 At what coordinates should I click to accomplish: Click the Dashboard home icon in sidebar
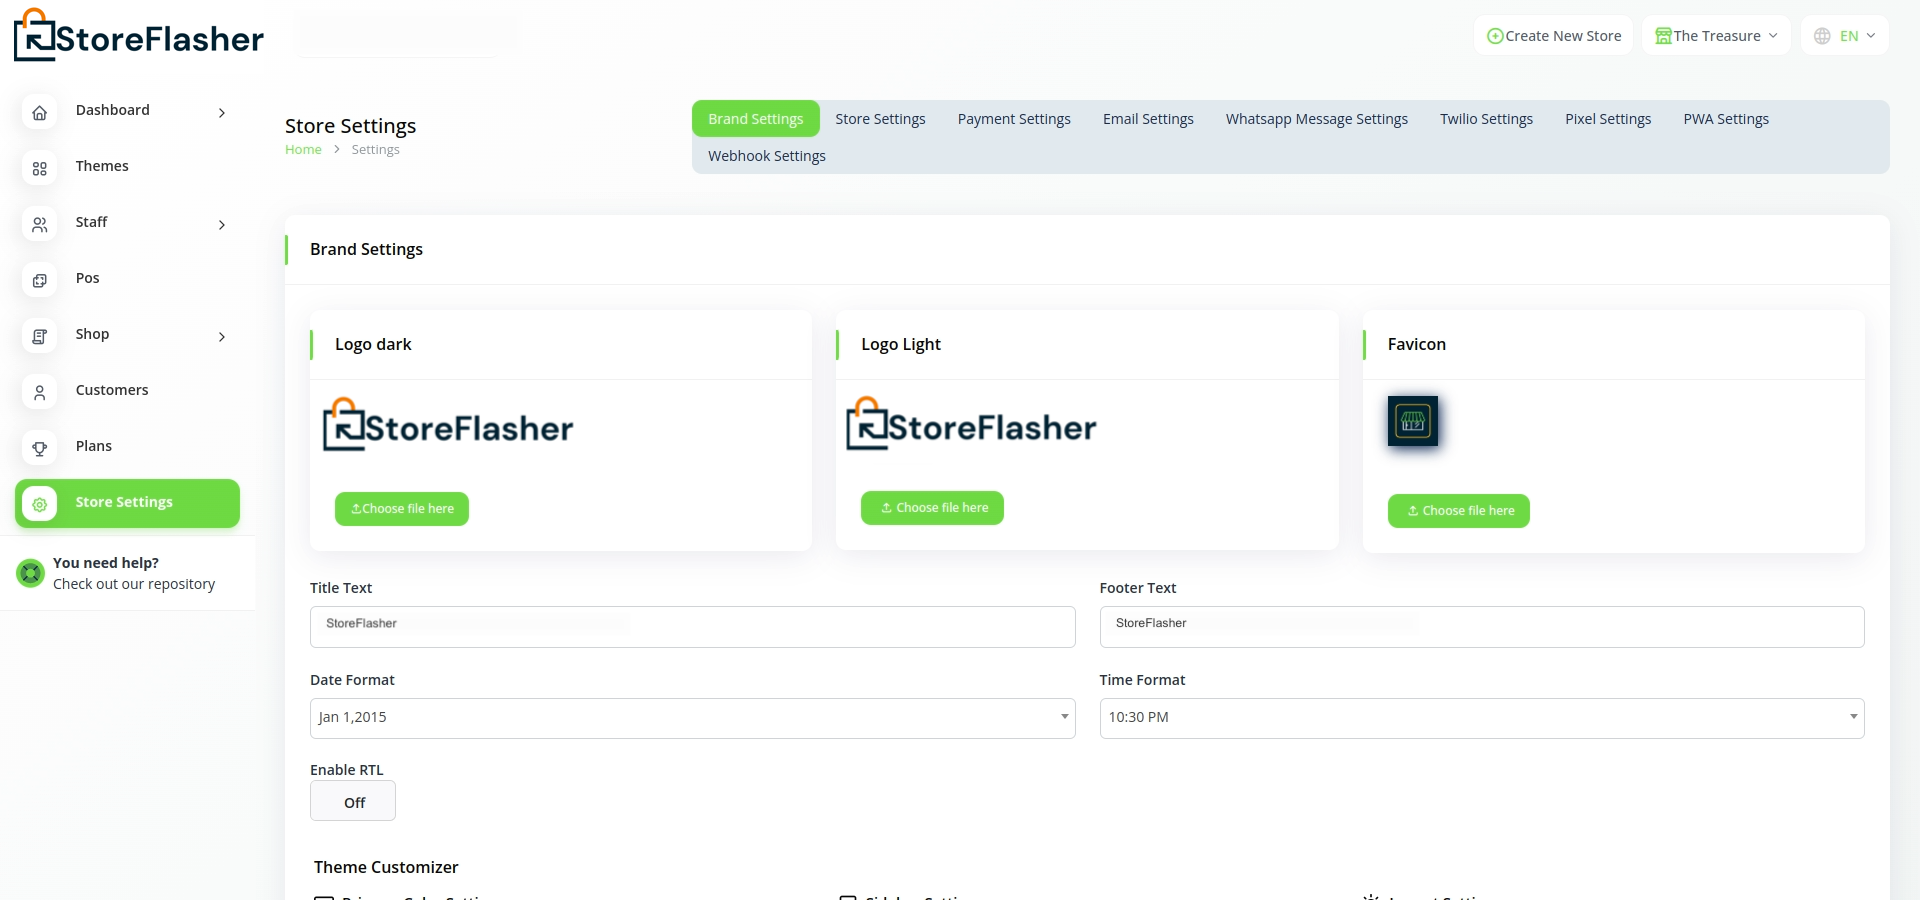pos(40,113)
